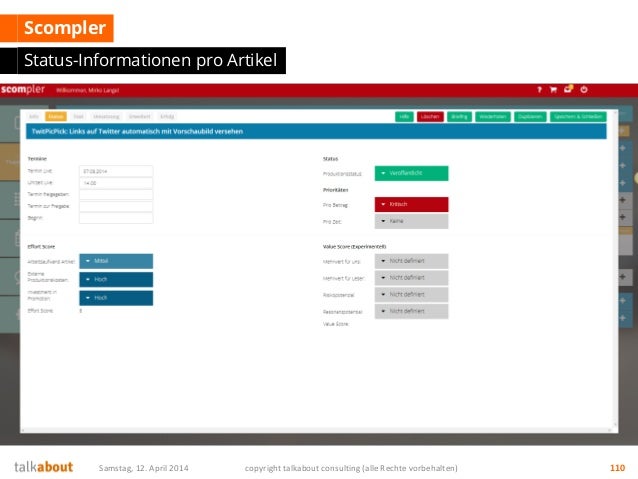Click the Termine section heading
This screenshot has height=479, width=638.
(37, 159)
